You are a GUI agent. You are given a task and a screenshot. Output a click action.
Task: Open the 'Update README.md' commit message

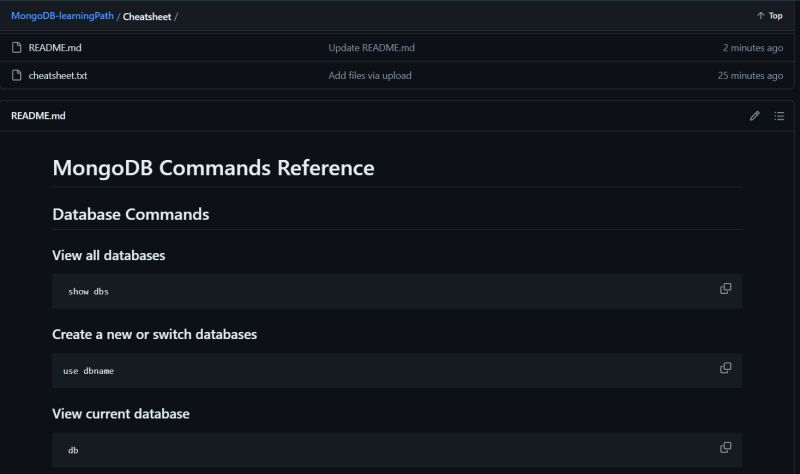tap(371, 47)
